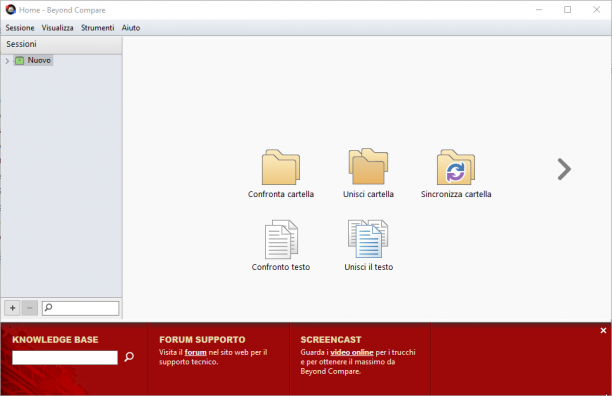
Task: Focus the sessions filter search field
Action: point(80,308)
